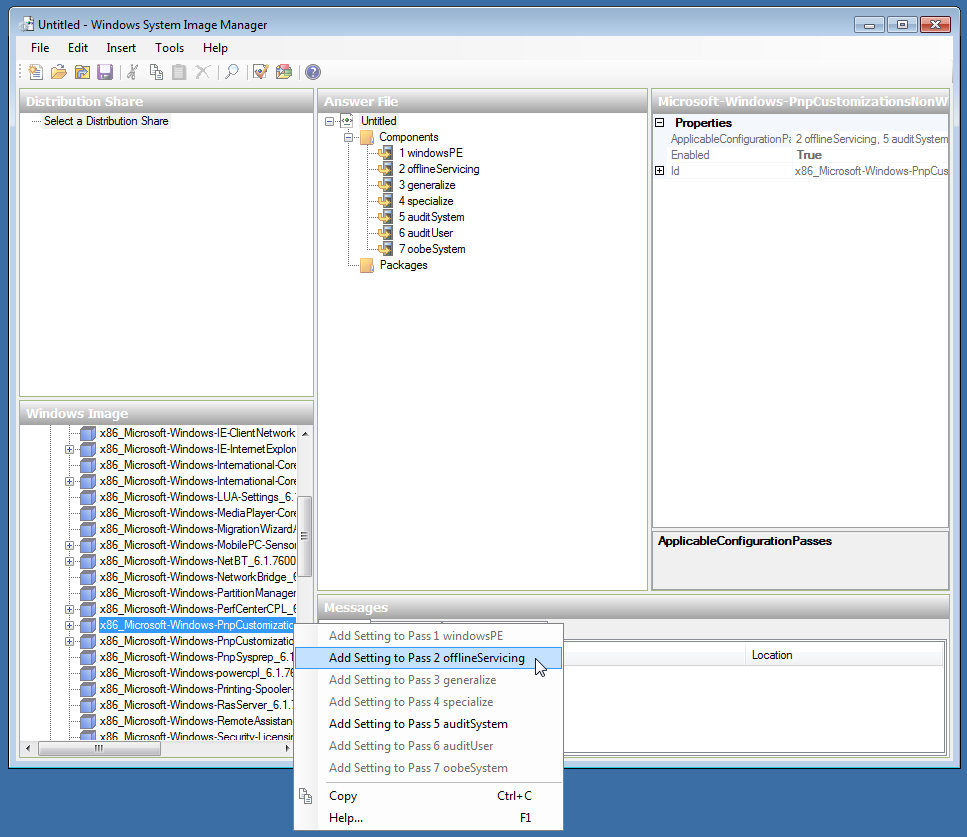967x837 pixels.
Task: Open Find with the magnifier toolbar icon
Action: click(x=232, y=72)
